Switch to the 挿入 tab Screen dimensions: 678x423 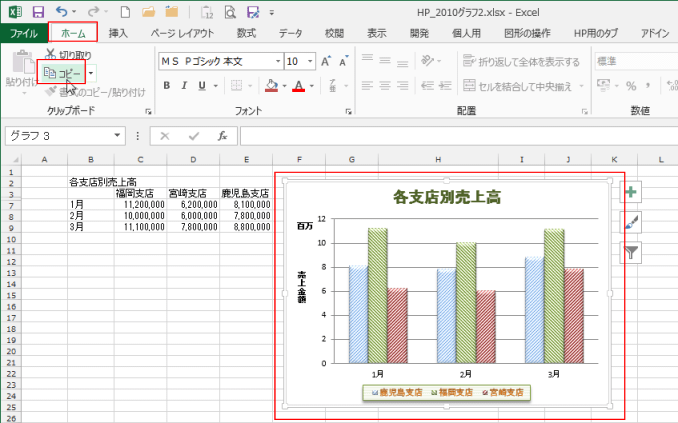tap(118, 33)
